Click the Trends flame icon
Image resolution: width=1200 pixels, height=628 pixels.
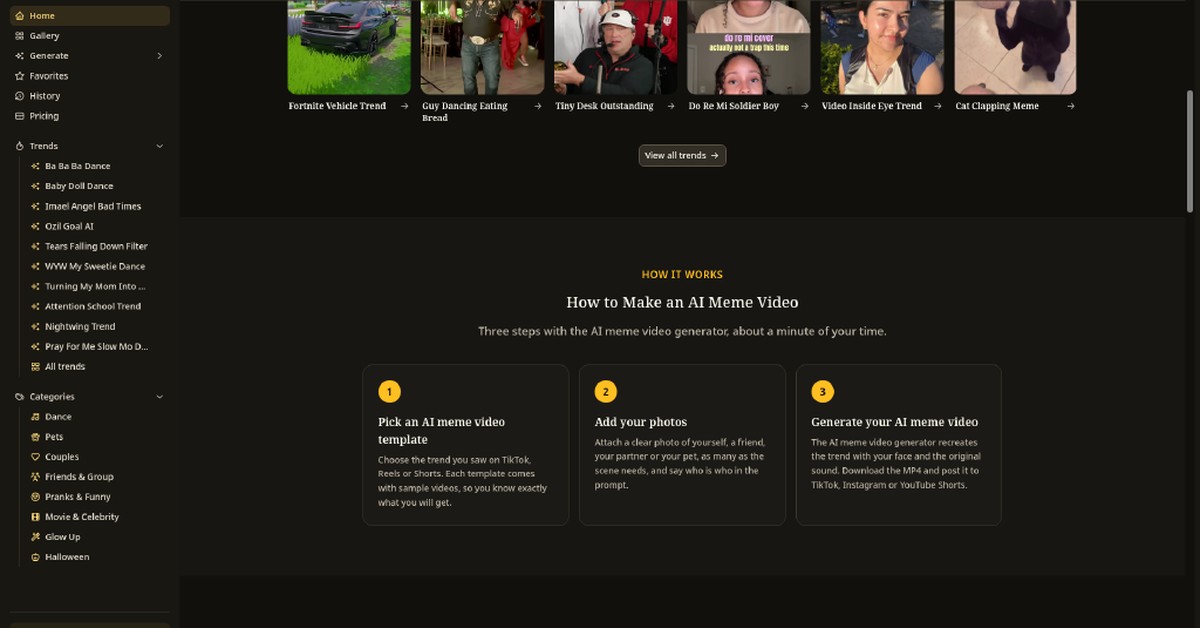point(19,146)
